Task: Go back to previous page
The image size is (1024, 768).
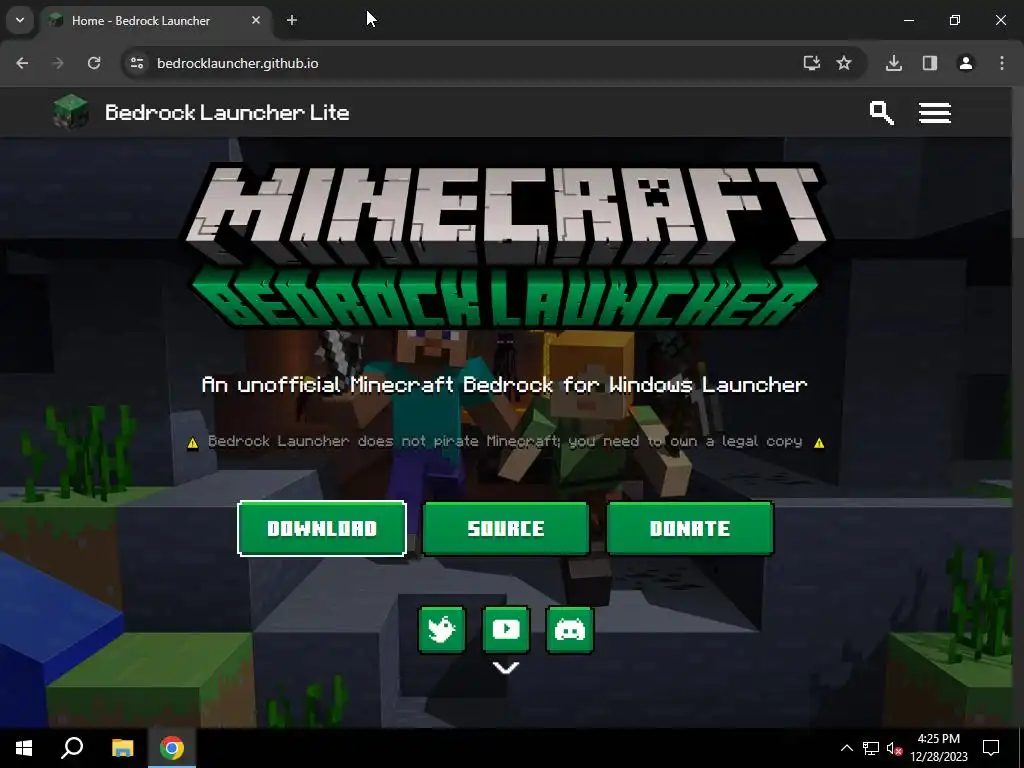Action: click(22, 63)
